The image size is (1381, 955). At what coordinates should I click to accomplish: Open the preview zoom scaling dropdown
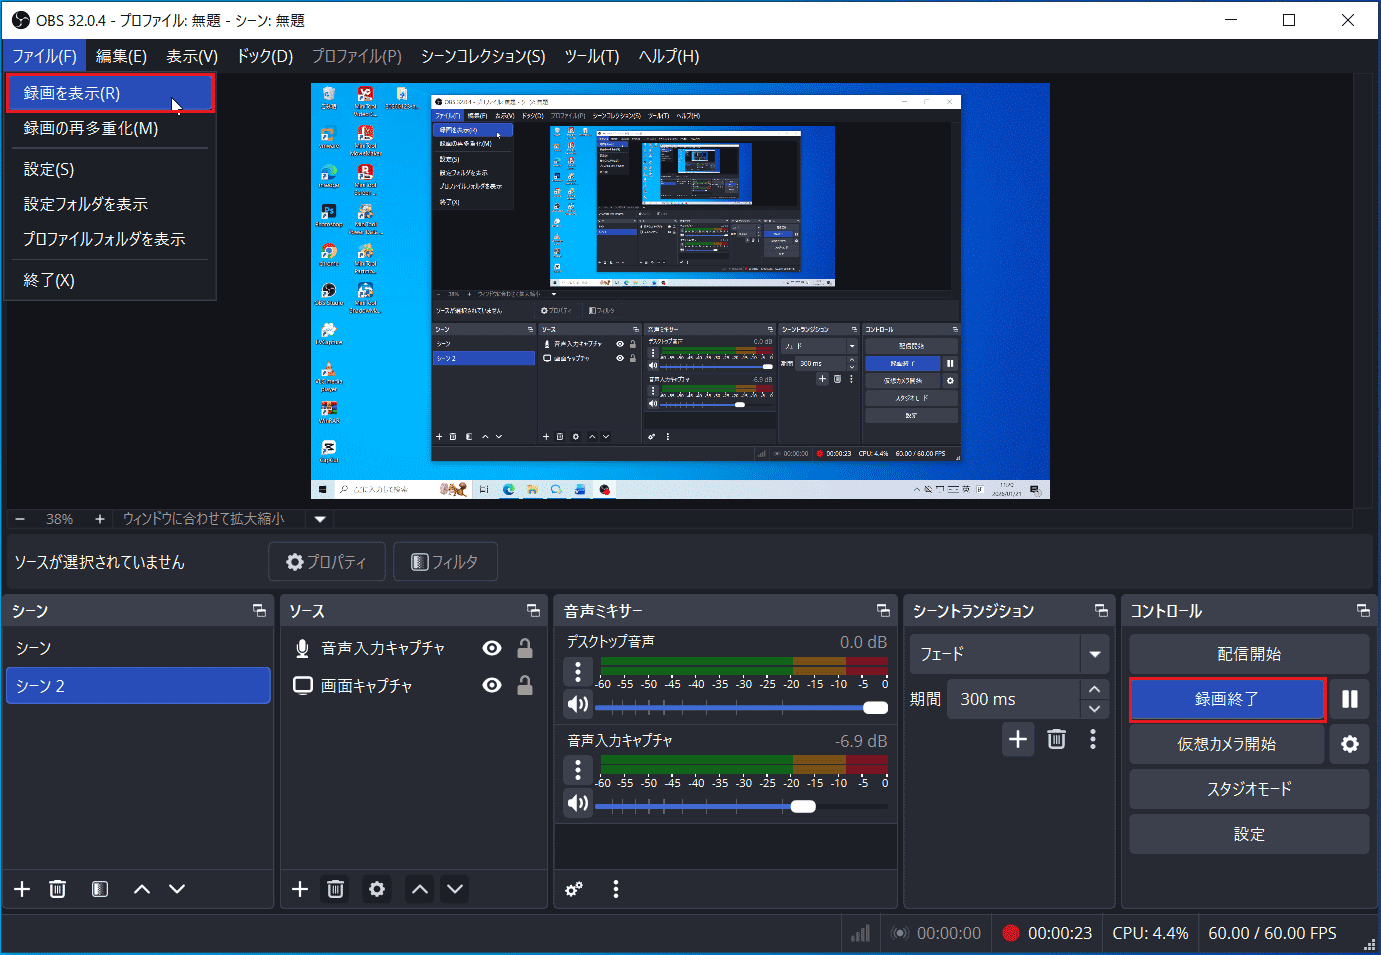(319, 518)
